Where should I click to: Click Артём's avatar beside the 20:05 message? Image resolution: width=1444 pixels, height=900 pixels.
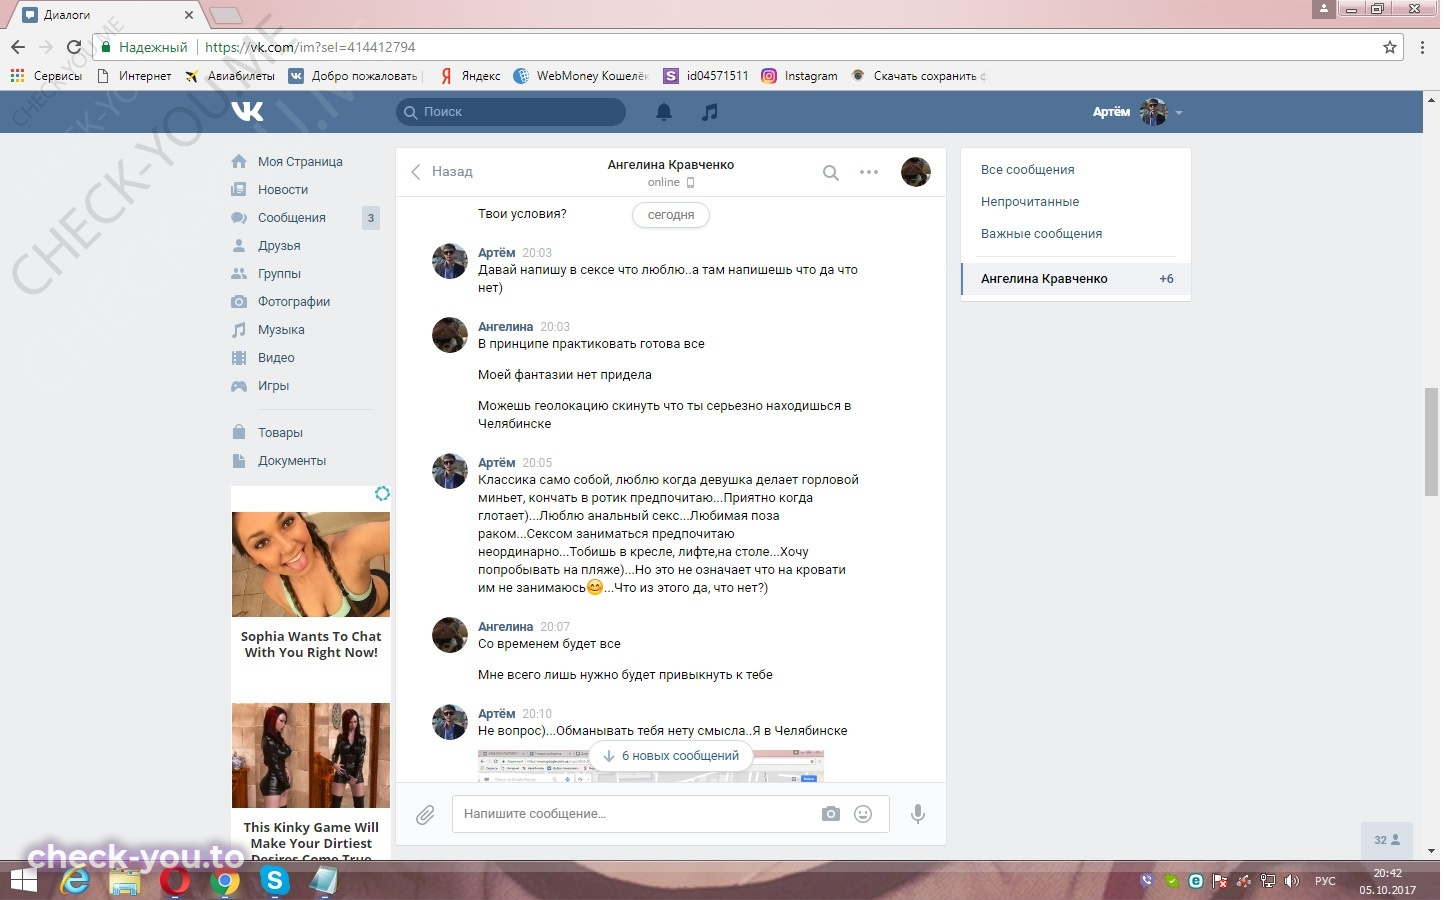450,471
